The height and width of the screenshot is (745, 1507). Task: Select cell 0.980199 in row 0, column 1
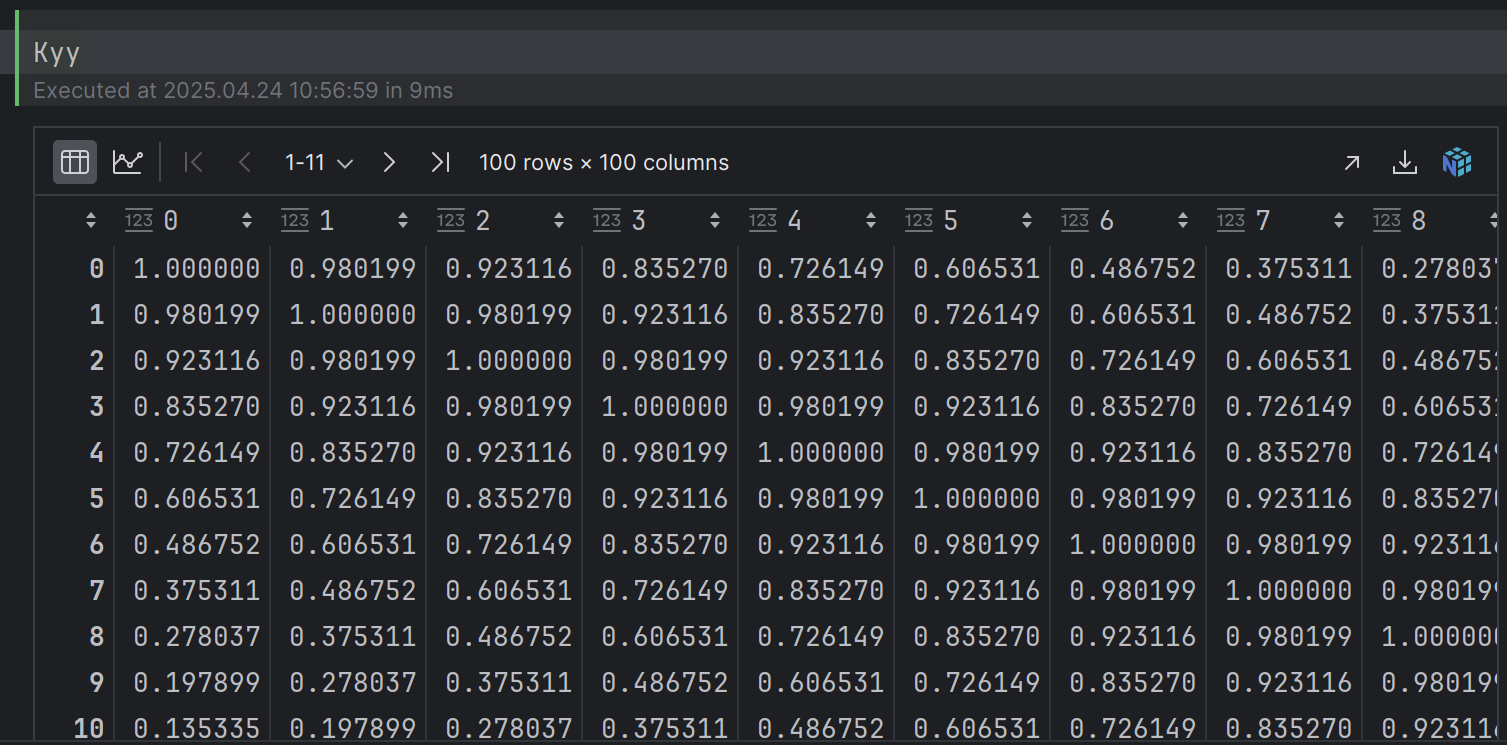click(353, 268)
